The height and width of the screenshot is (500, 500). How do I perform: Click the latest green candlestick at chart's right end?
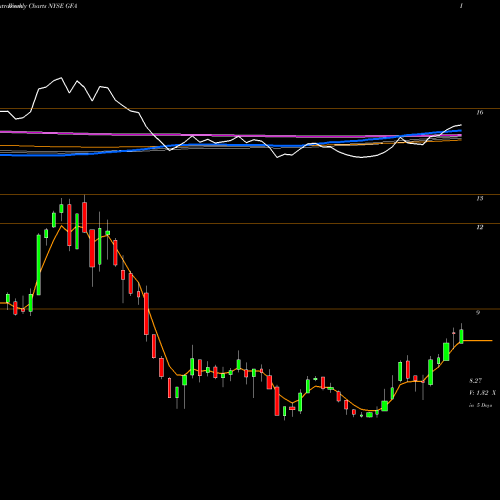tap(461, 336)
